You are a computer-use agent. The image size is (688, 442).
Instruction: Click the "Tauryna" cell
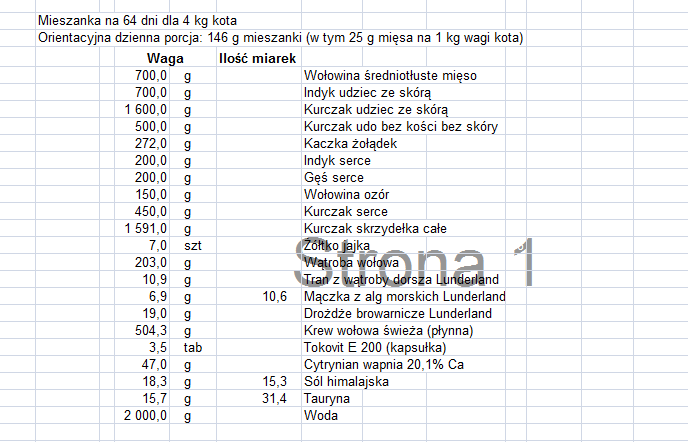326,399
